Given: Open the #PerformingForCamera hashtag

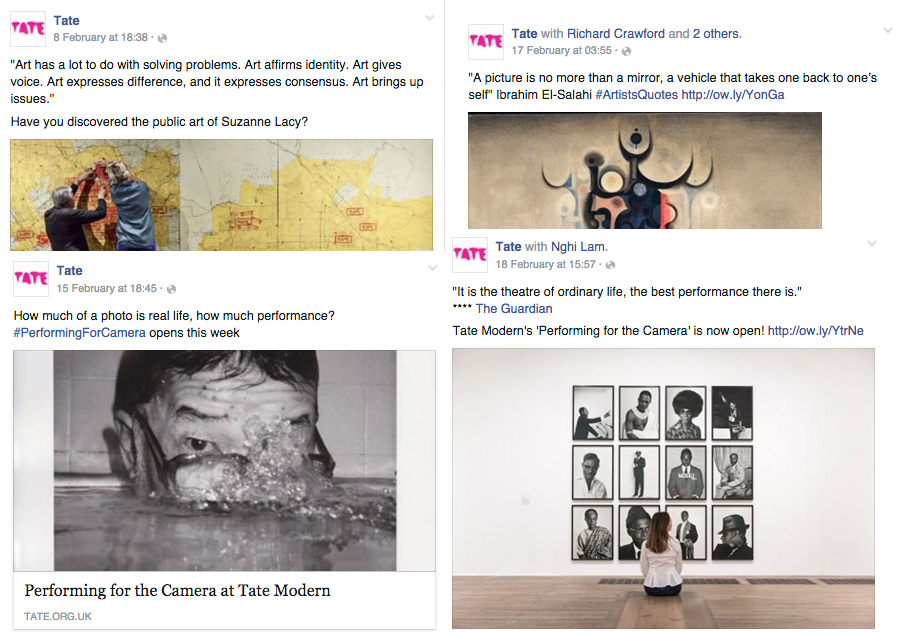Looking at the screenshot, I should pyautogui.click(x=79, y=333).
